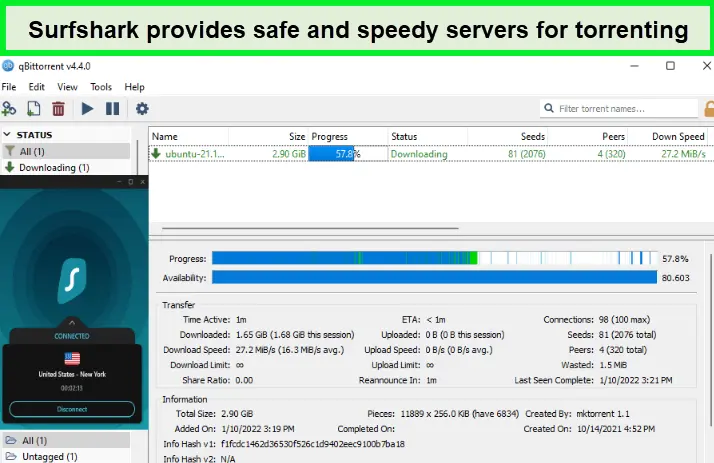Select the All (1) status filter

pos(66,151)
